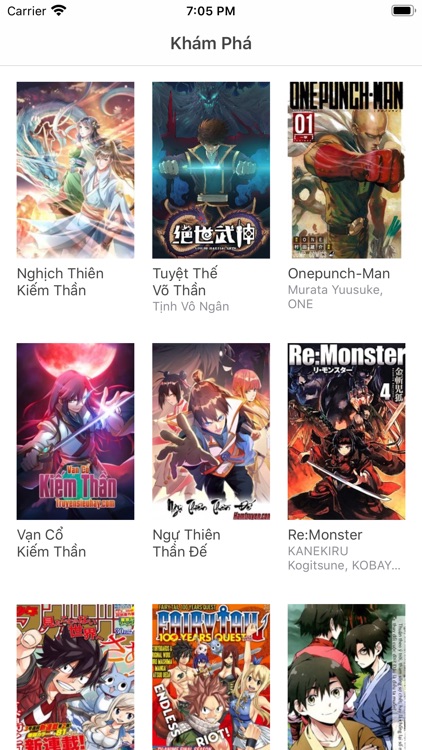This screenshot has width=422, height=750.
Task: Tap the battery icon in status bar
Action: pos(403,11)
